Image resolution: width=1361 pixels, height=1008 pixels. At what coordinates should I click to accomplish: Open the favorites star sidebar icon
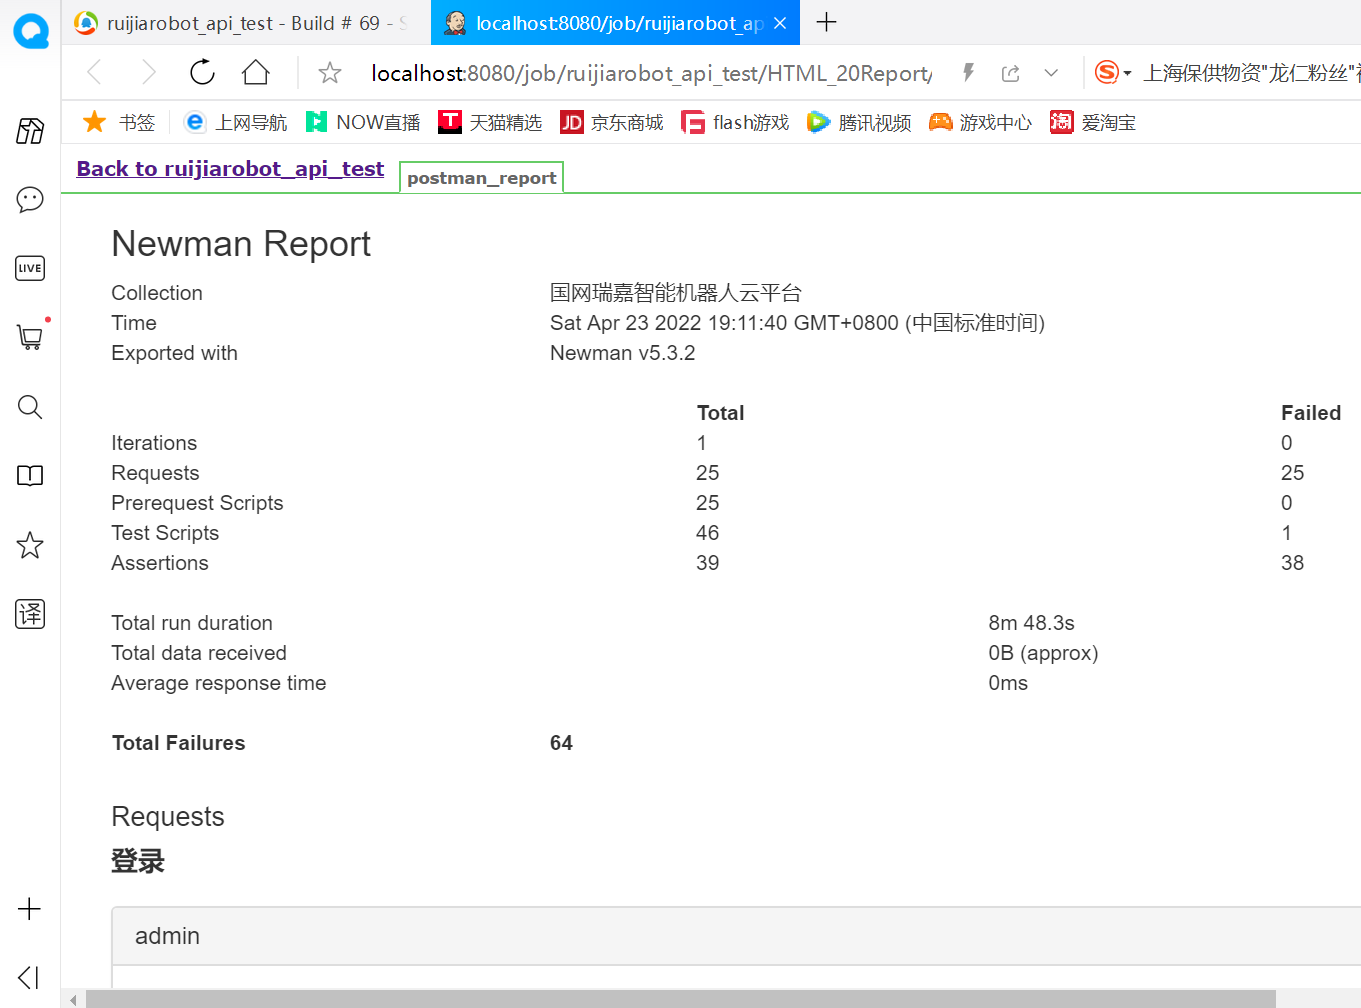(30, 545)
